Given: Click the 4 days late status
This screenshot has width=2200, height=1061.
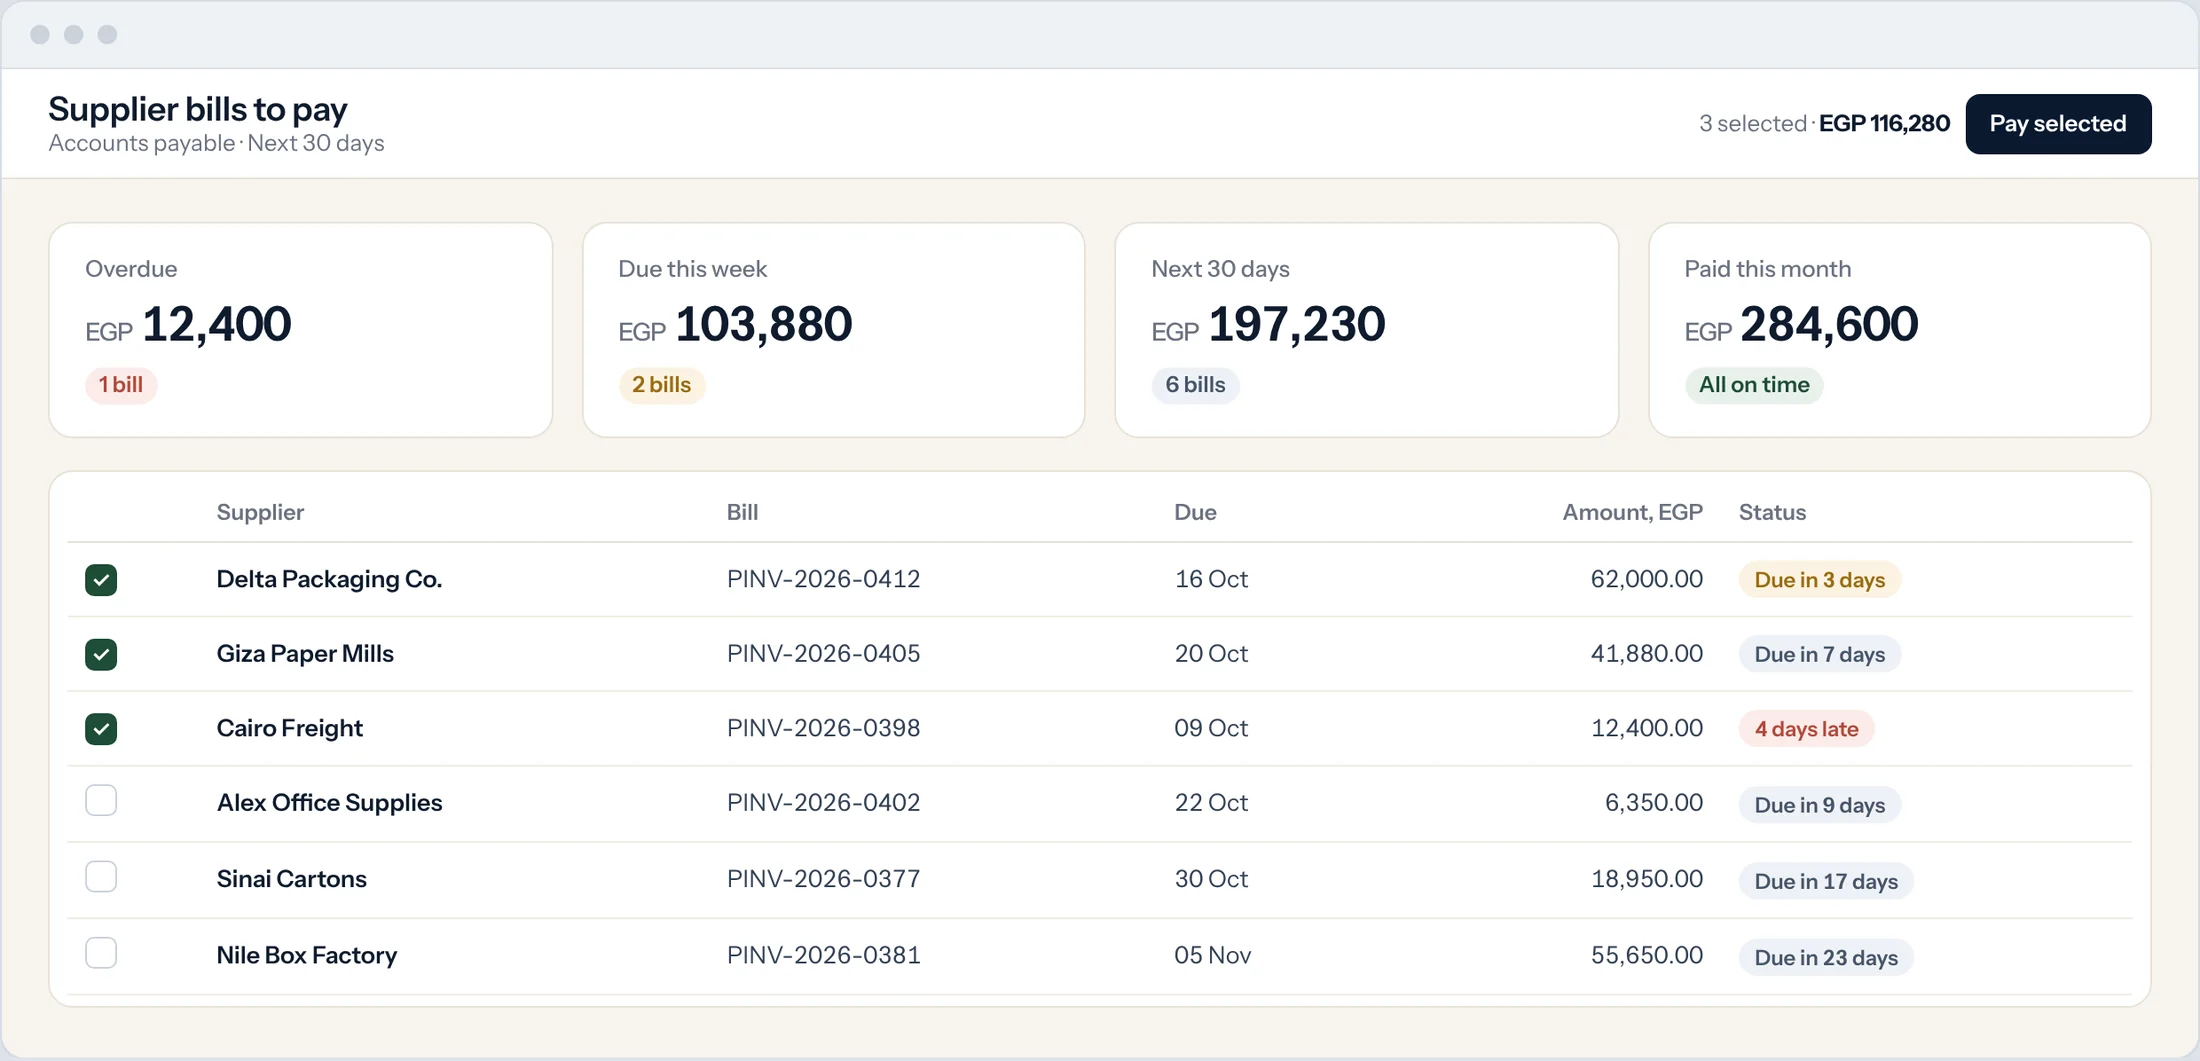Looking at the screenshot, I should pyautogui.click(x=1806, y=729).
